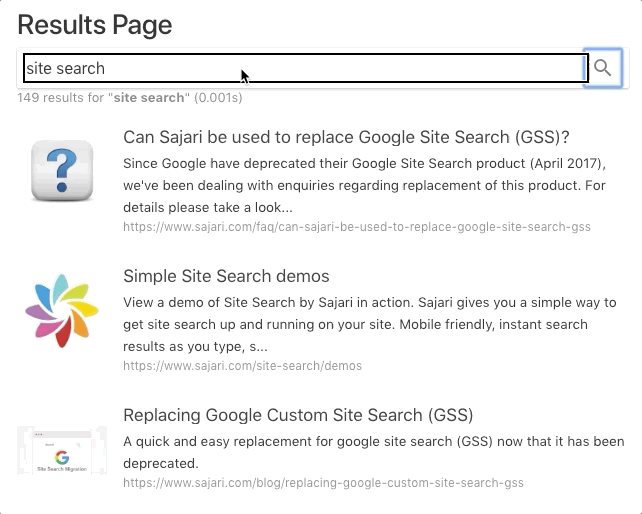Open 'Can Sajari be used to replace Google Site Search' result
This screenshot has width=642, height=514.
click(346, 137)
